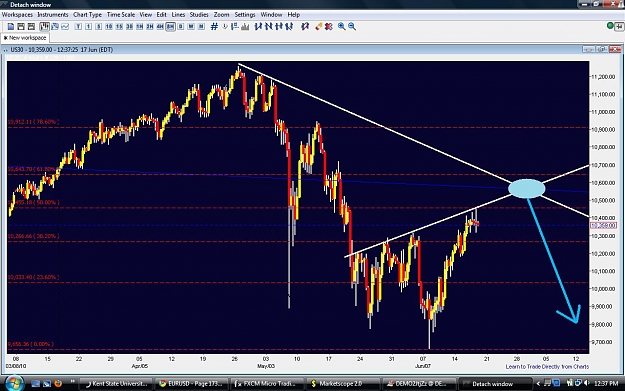625x391 pixels.
Task: Select the 5 minute time scale button
Action: pos(98,27)
